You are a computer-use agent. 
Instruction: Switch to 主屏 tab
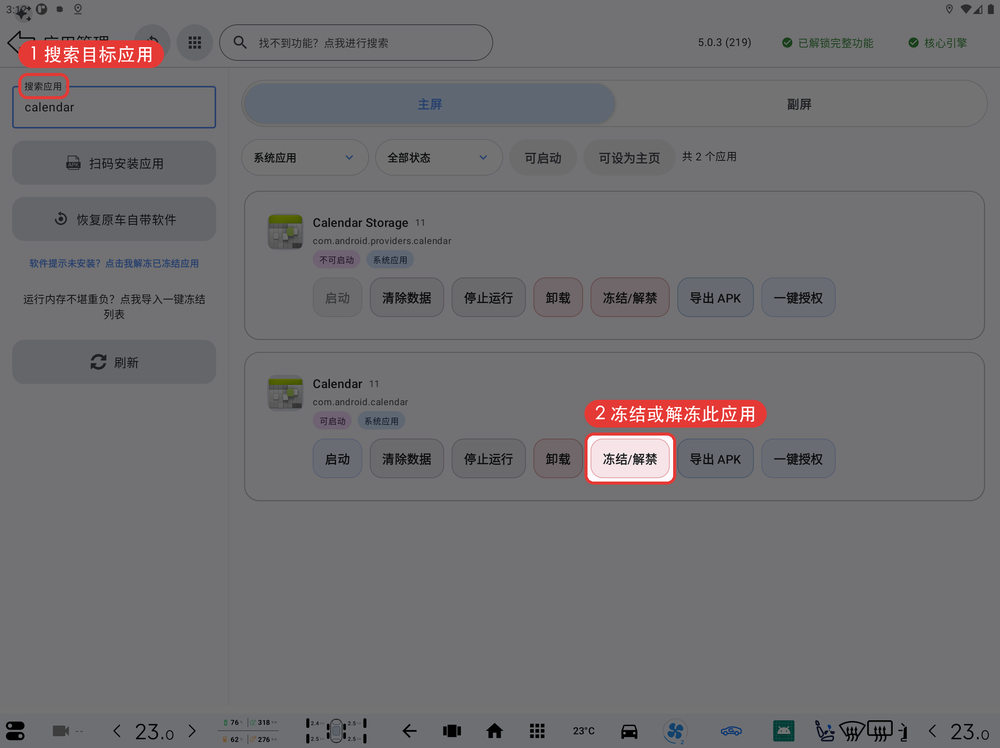tap(429, 104)
